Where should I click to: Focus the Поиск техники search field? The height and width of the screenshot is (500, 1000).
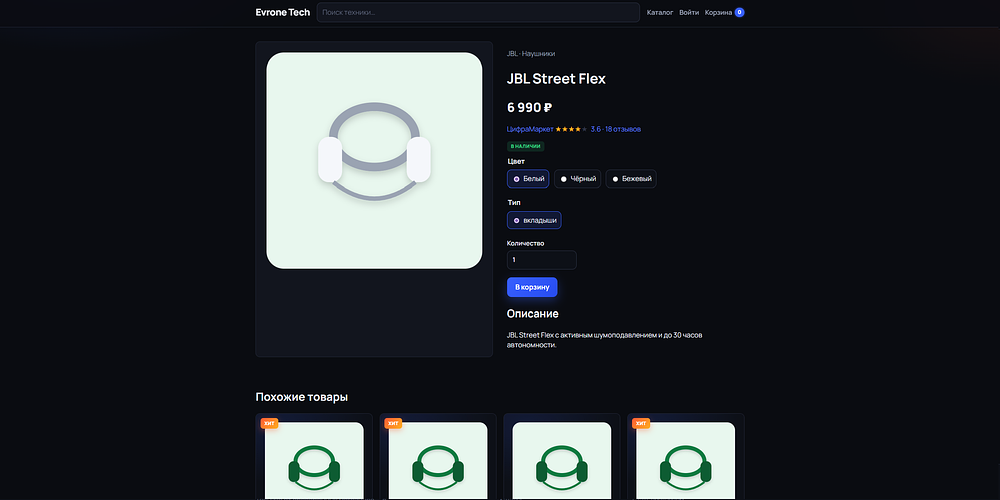(478, 12)
